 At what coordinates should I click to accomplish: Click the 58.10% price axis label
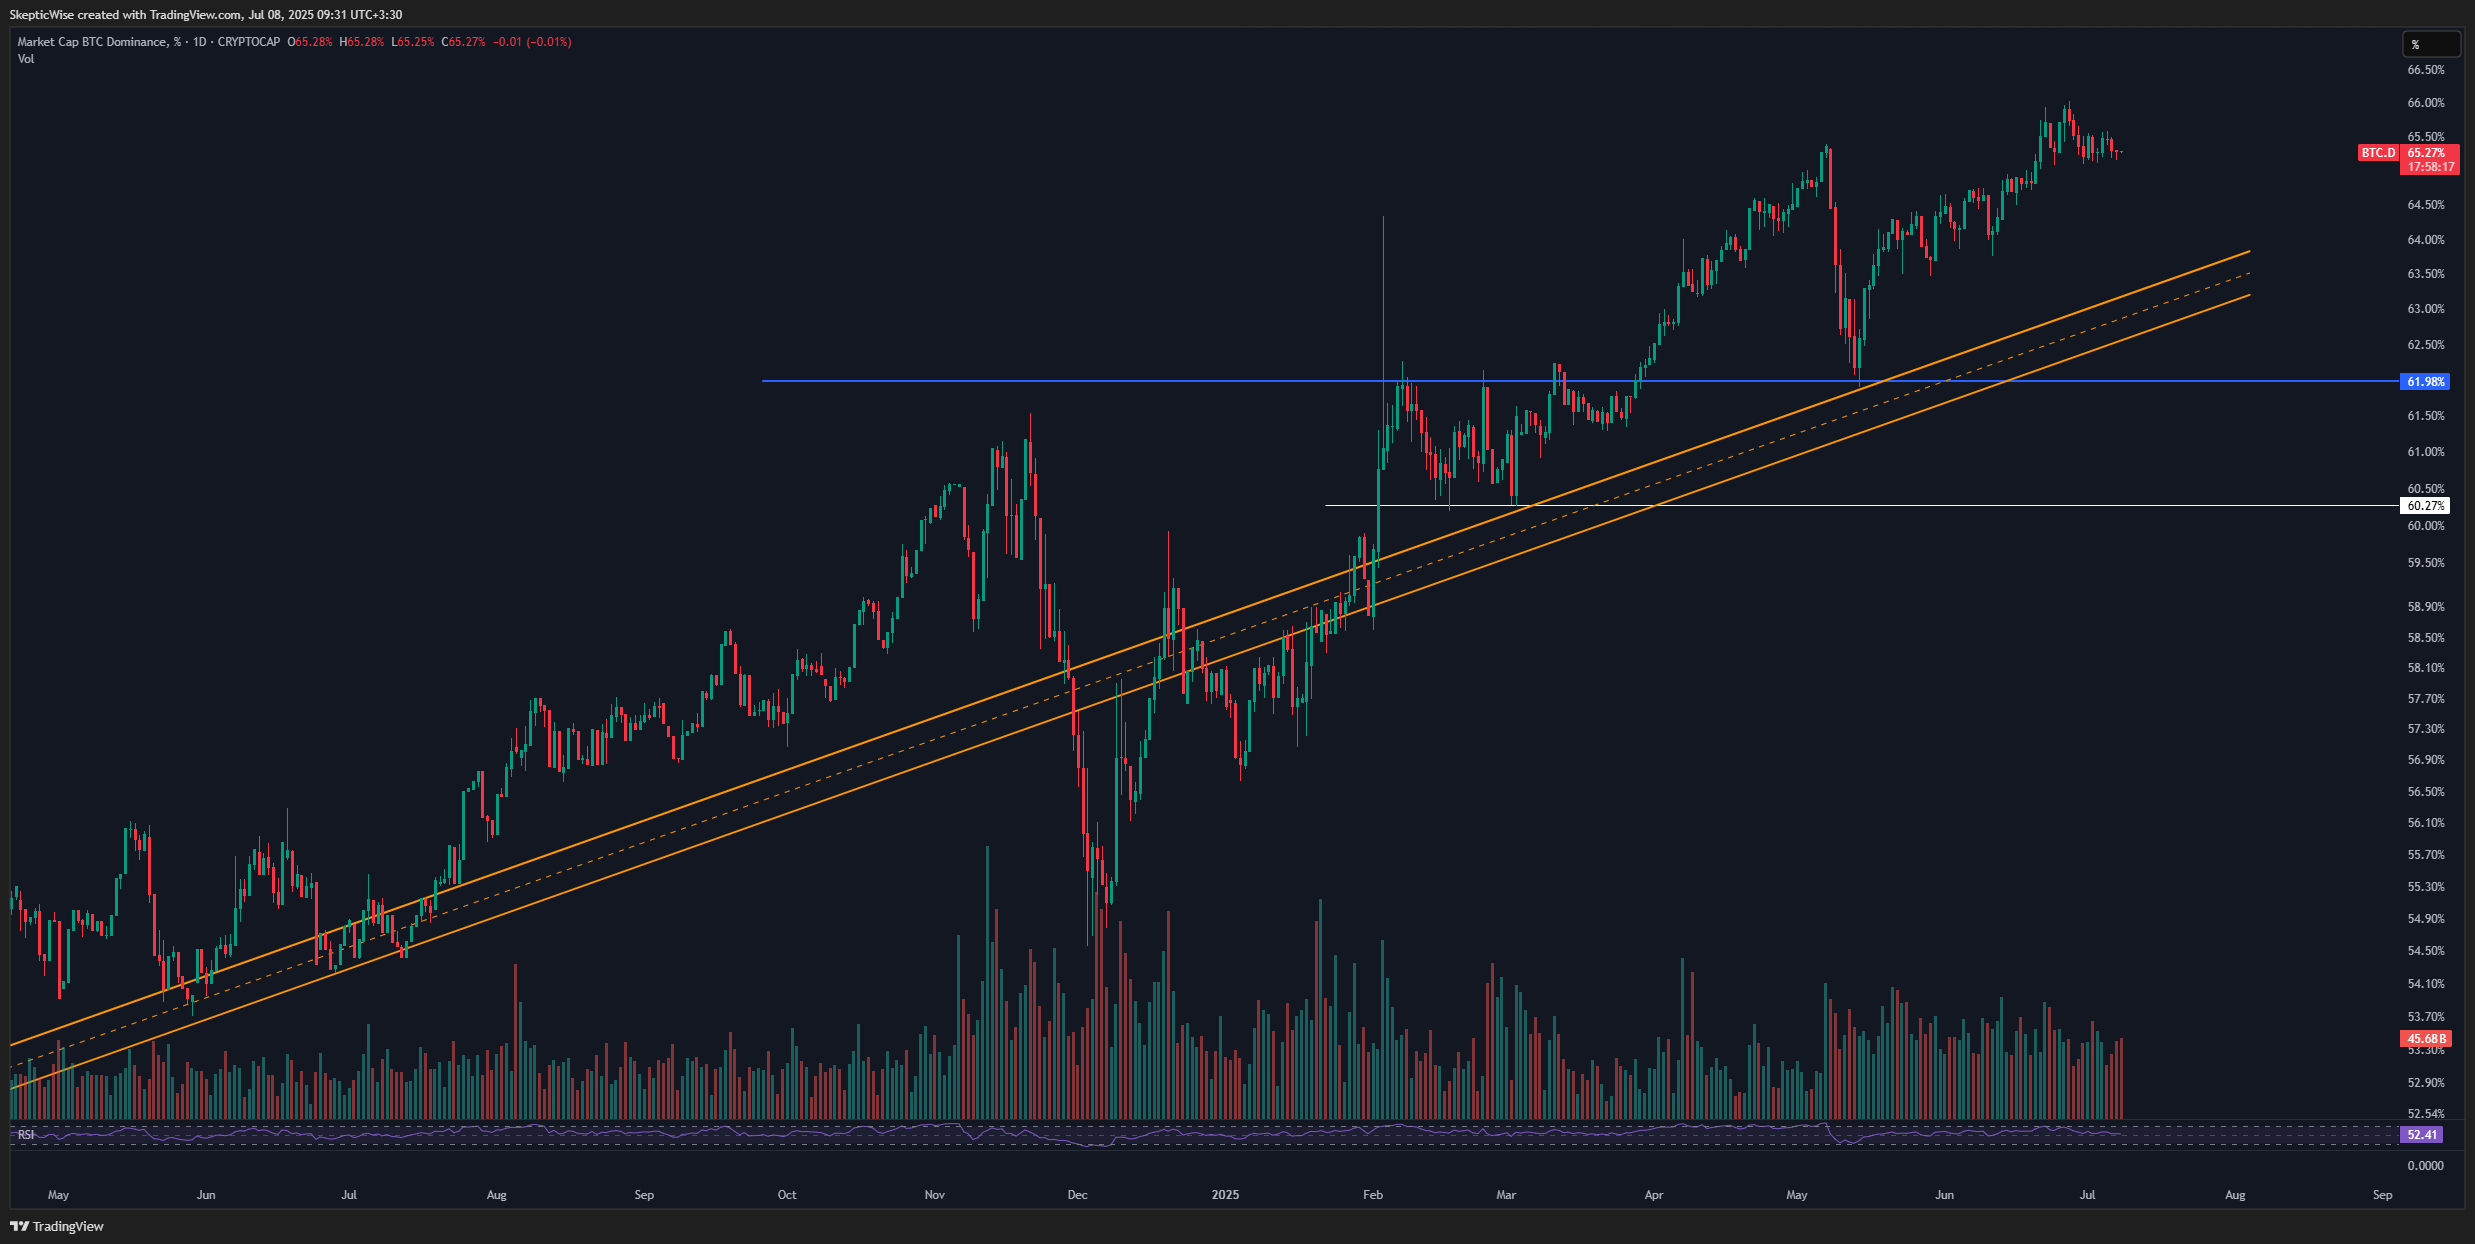pos(2425,668)
